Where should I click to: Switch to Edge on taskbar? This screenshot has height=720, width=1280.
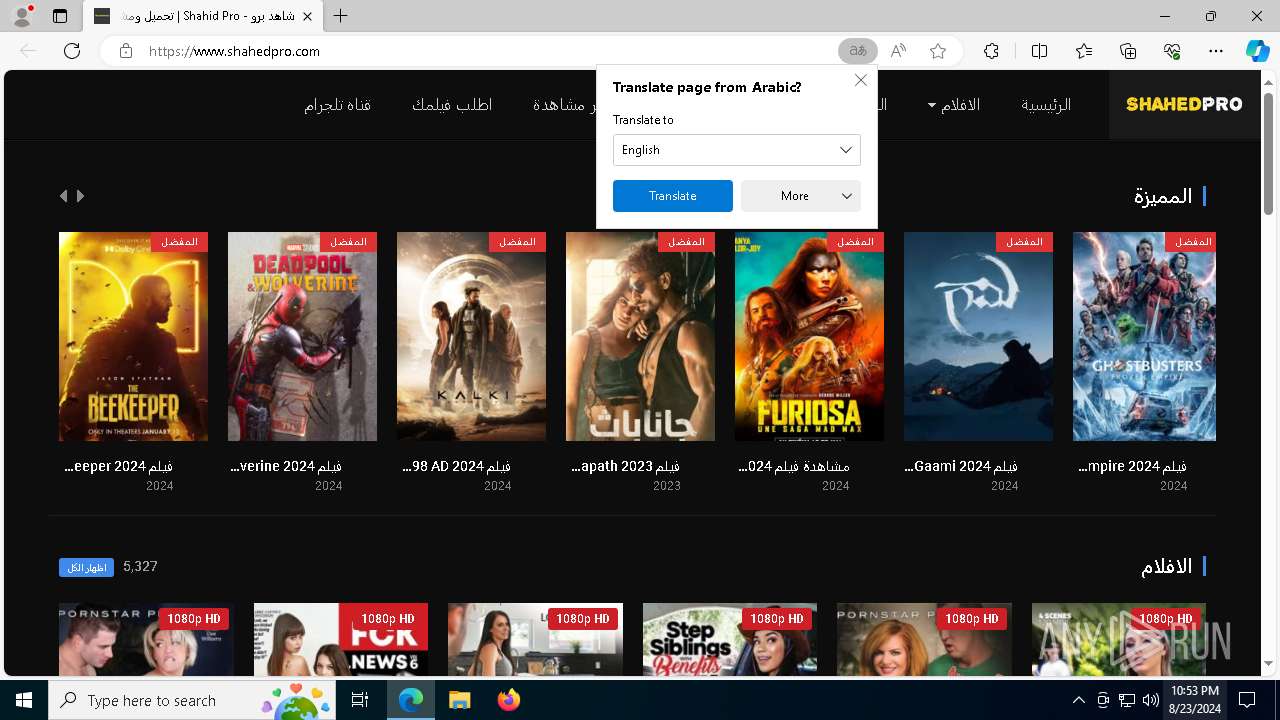(x=410, y=700)
